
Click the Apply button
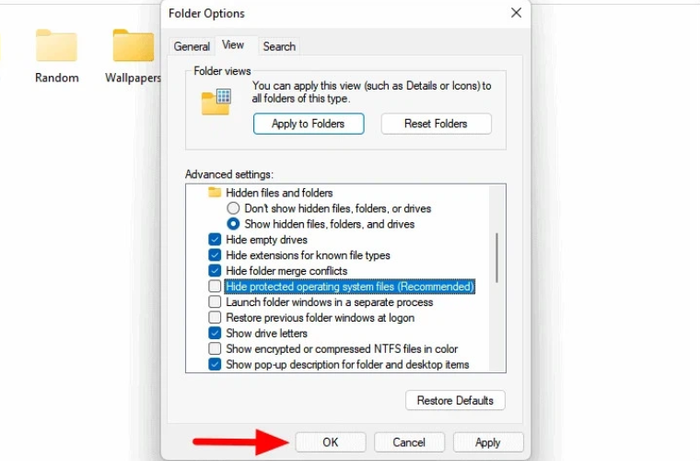488,442
